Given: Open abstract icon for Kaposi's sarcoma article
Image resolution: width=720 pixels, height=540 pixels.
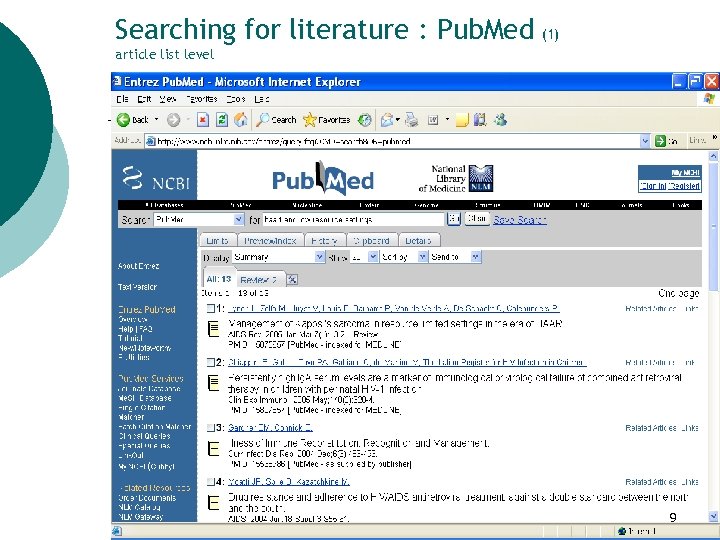Looking at the screenshot, I should click(x=214, y=329).
